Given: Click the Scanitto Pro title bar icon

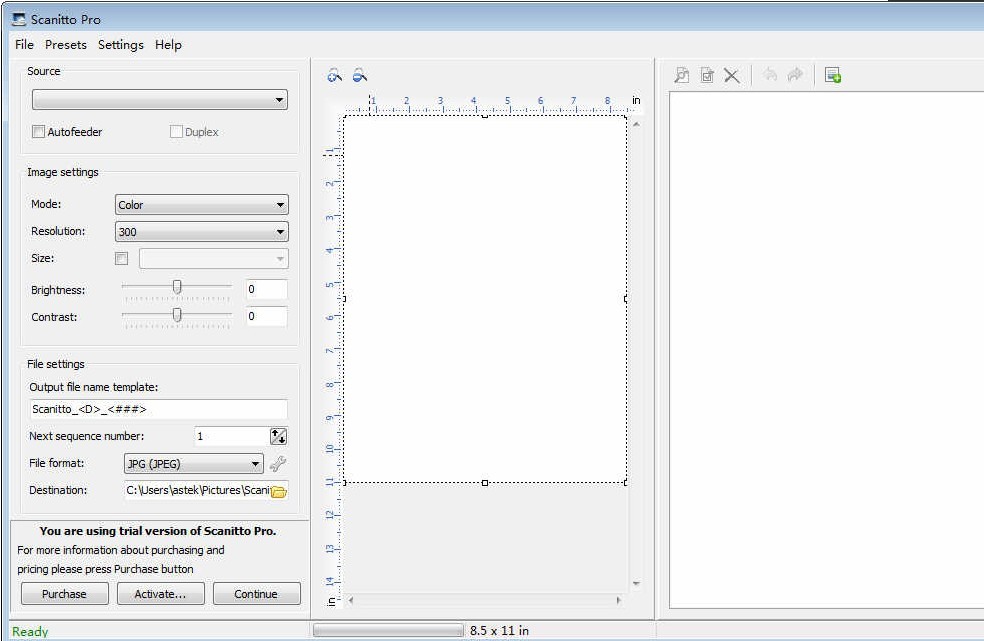Looking at the screenshot, I should tap(19, 19).
